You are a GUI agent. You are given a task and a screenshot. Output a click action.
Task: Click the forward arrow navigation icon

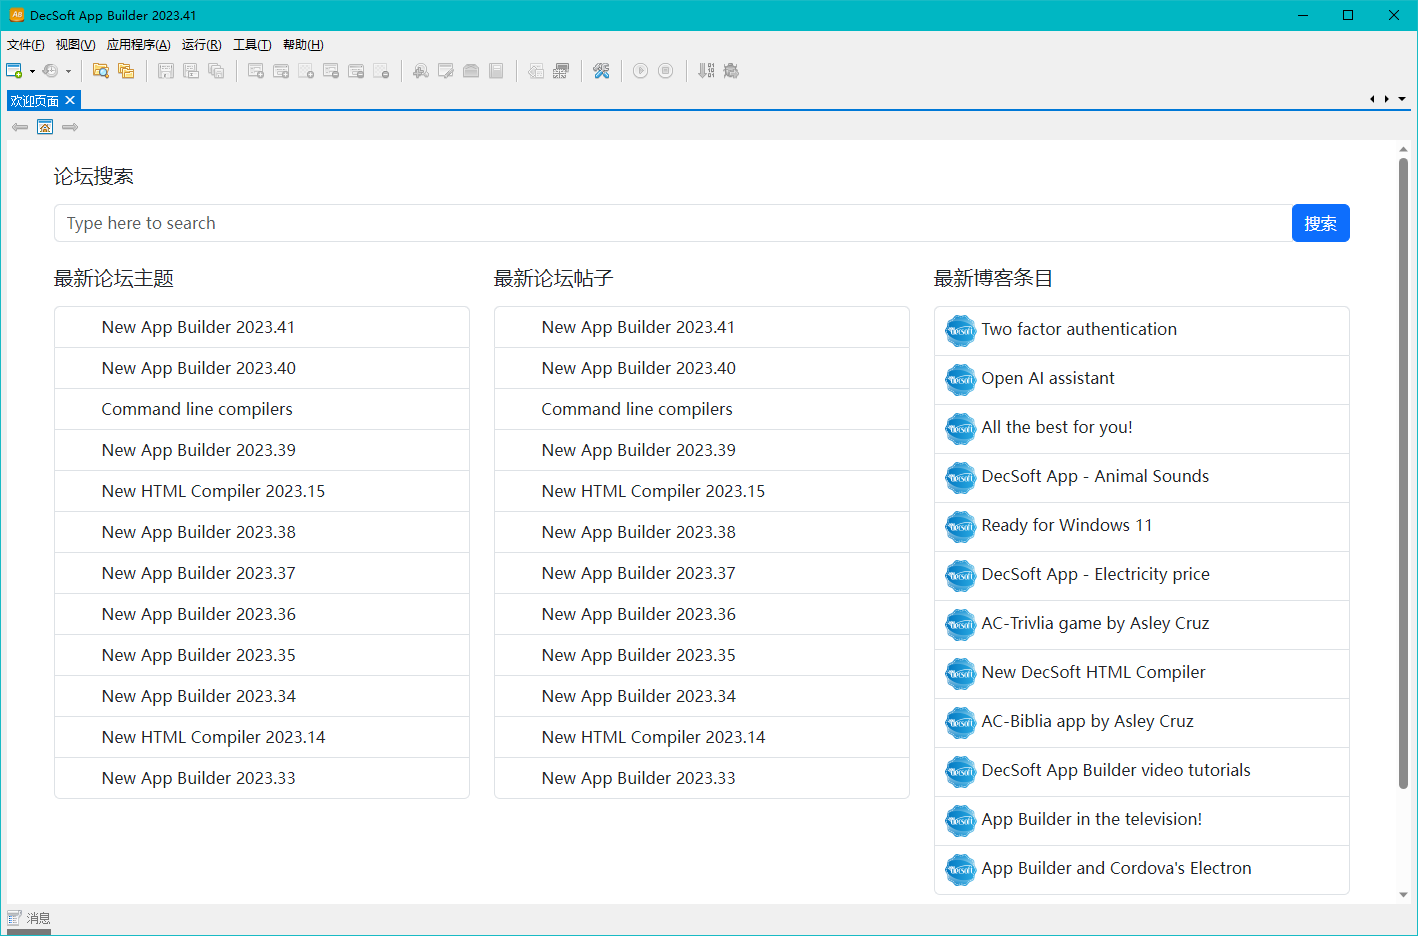pos(70,127)
